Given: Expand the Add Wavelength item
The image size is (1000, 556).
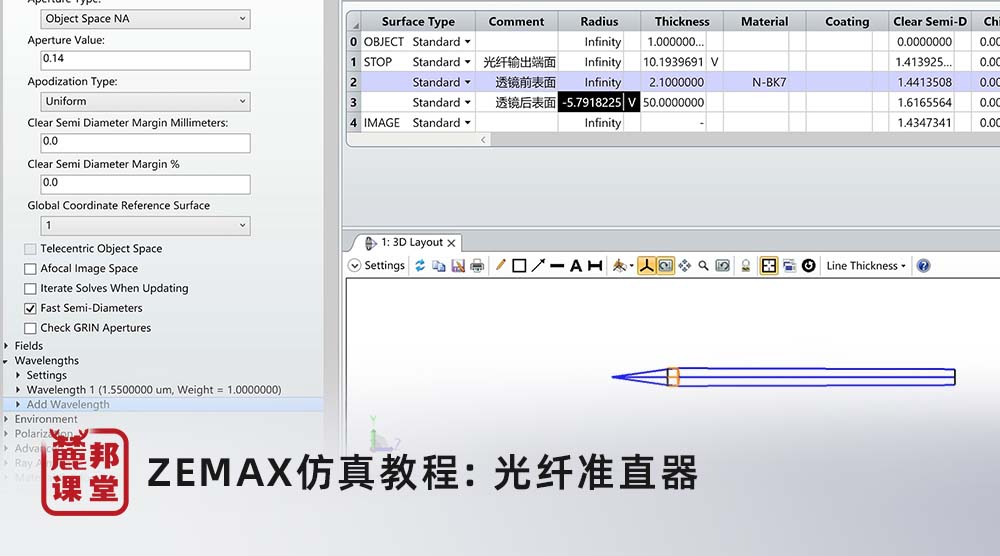Looking at the screenshot, I should pos(18,404).
